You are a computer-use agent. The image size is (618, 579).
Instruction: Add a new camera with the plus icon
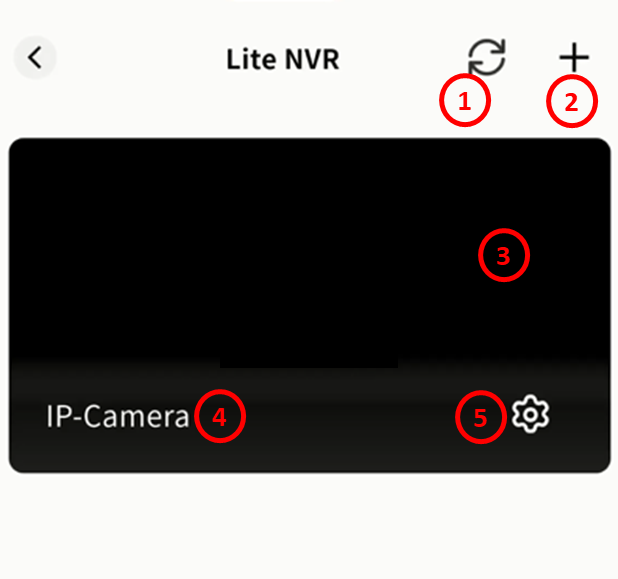pyautogui.click(x=574, y=58)
